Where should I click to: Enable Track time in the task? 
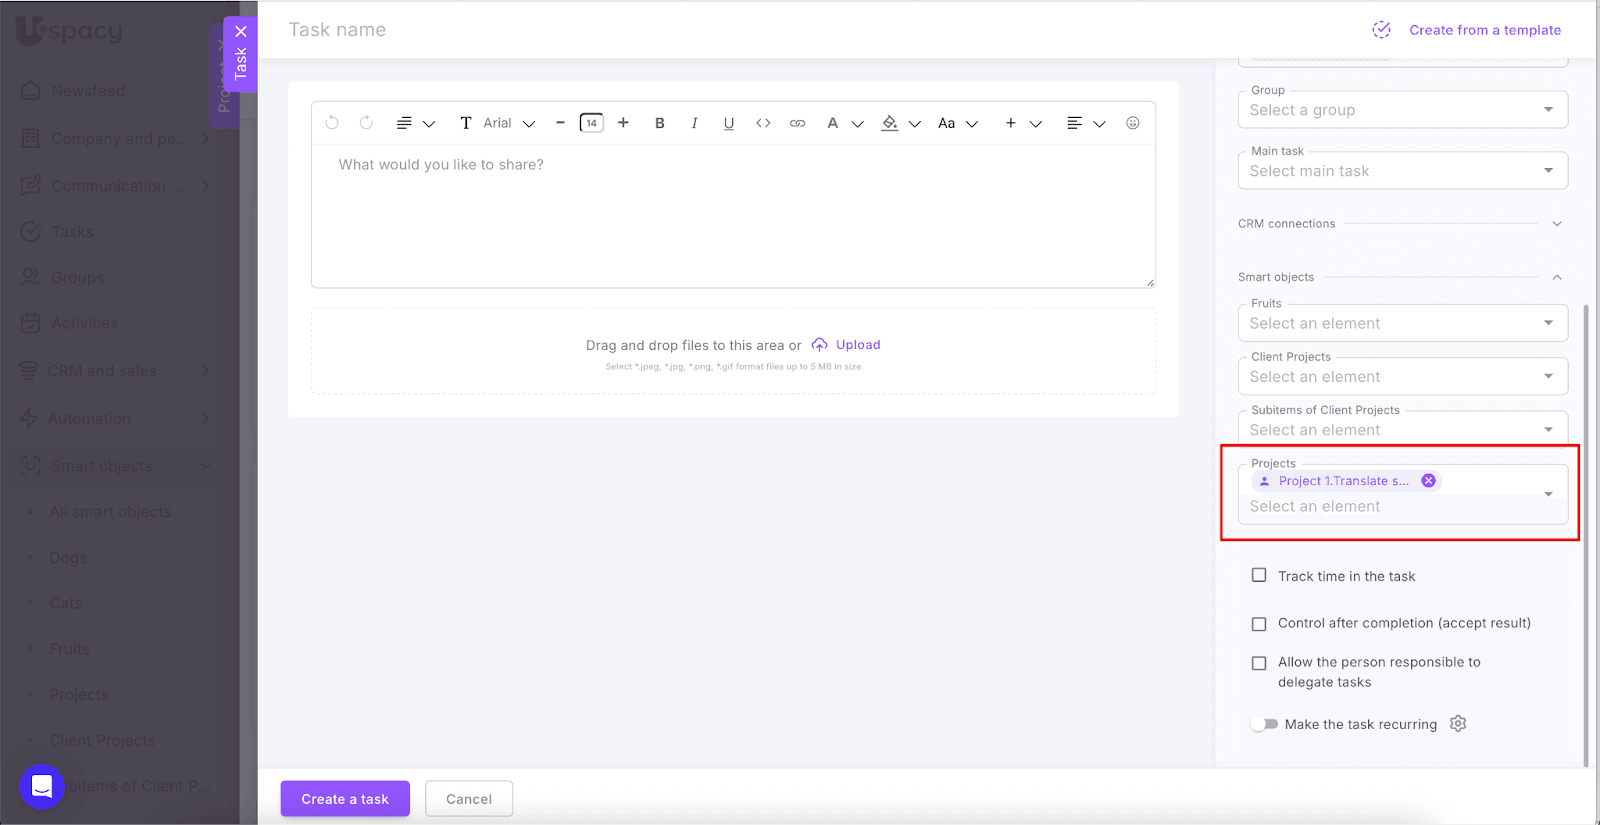tap(1259, 576)
